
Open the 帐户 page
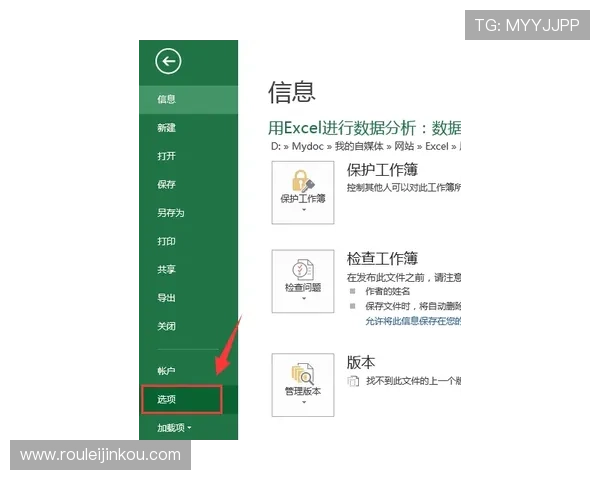tap(188, 371)
